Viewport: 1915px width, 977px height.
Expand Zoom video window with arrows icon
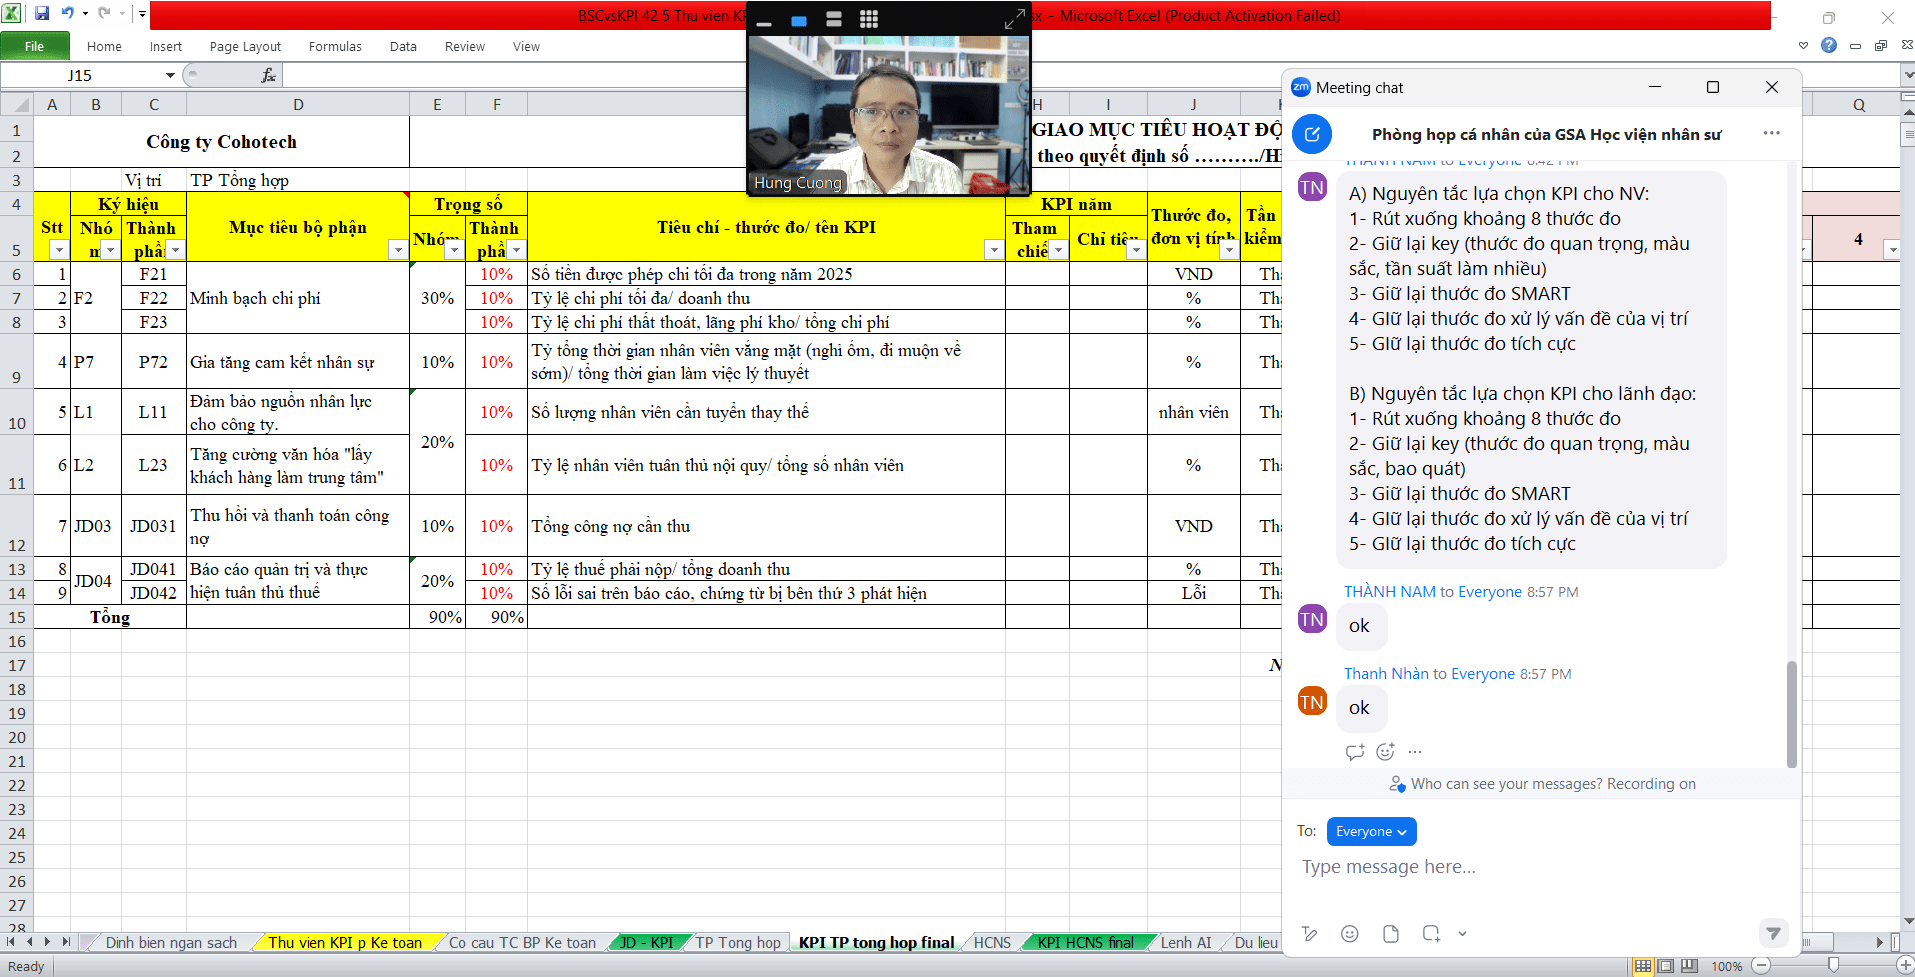click(x=1014, y=19)
